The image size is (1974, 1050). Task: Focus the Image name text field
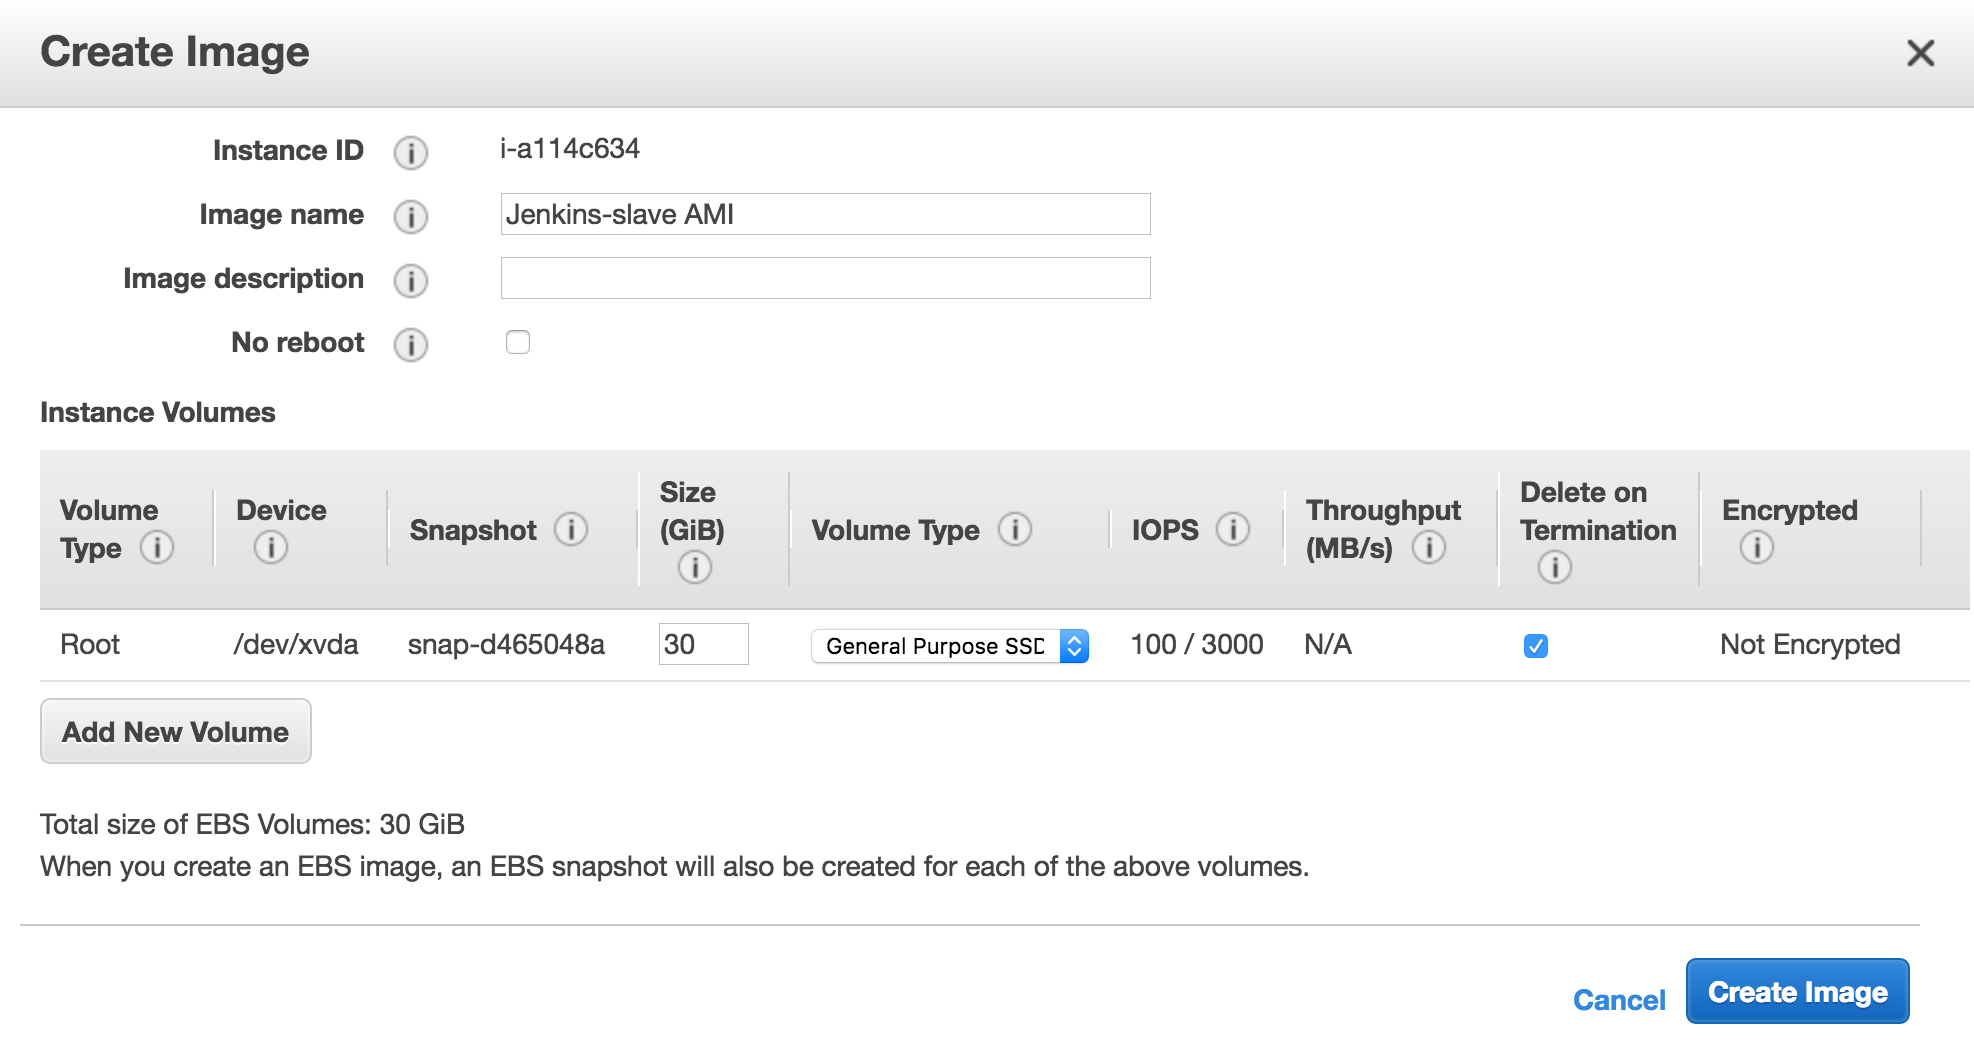[825, 214]
